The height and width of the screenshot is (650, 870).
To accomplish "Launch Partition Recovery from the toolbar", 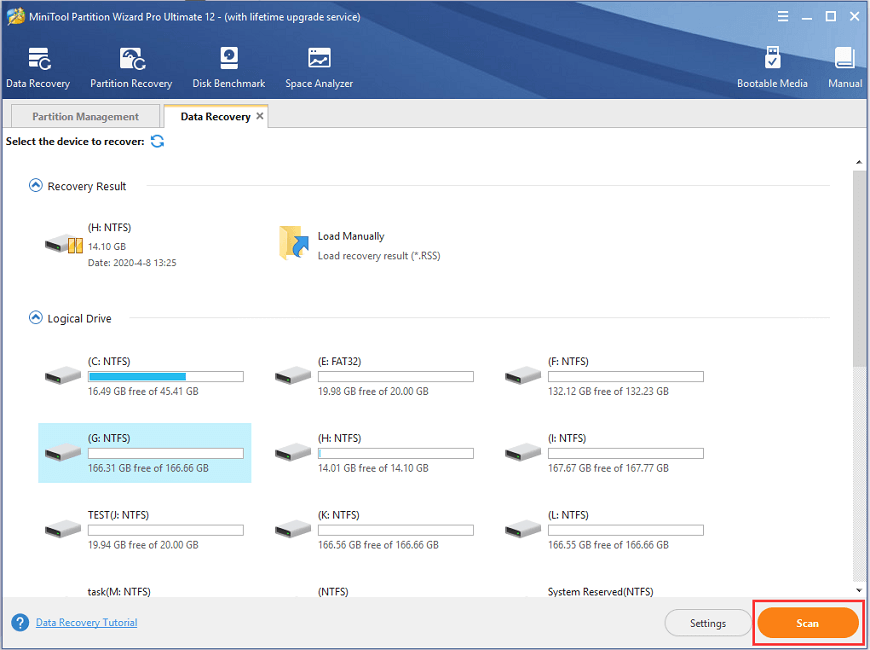I will pos(131,68).
